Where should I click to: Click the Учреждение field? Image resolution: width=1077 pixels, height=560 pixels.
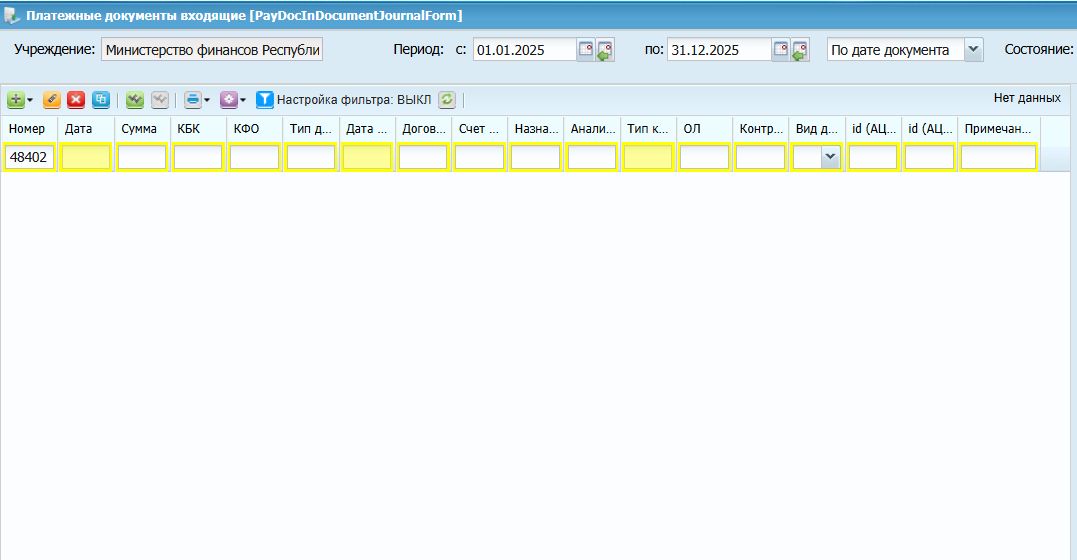click(212, 49)
